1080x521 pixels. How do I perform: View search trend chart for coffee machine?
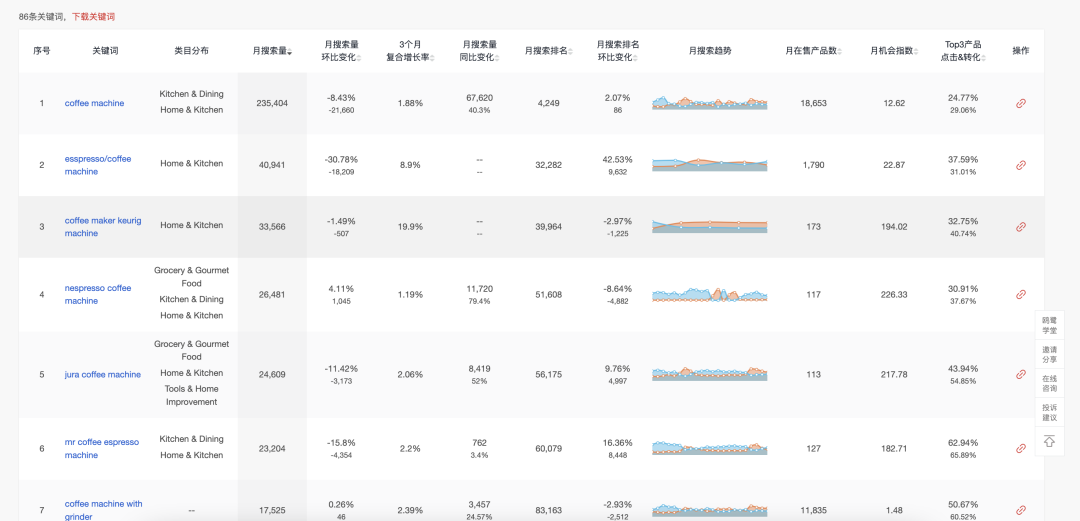tap(709, 103)
